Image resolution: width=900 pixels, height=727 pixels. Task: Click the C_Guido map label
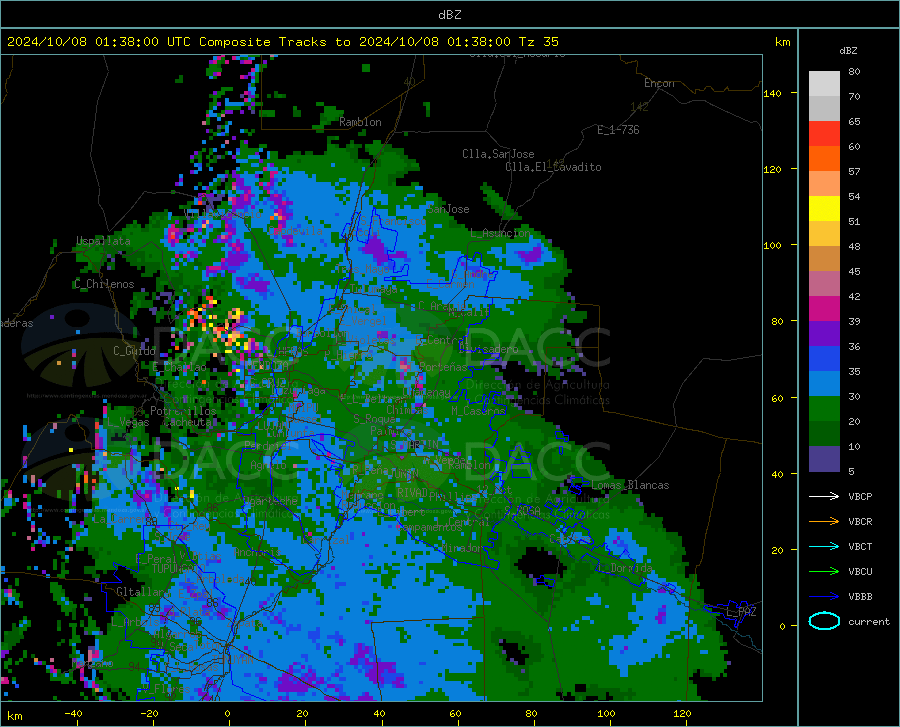pyautogui.click(x=134, y=351)
